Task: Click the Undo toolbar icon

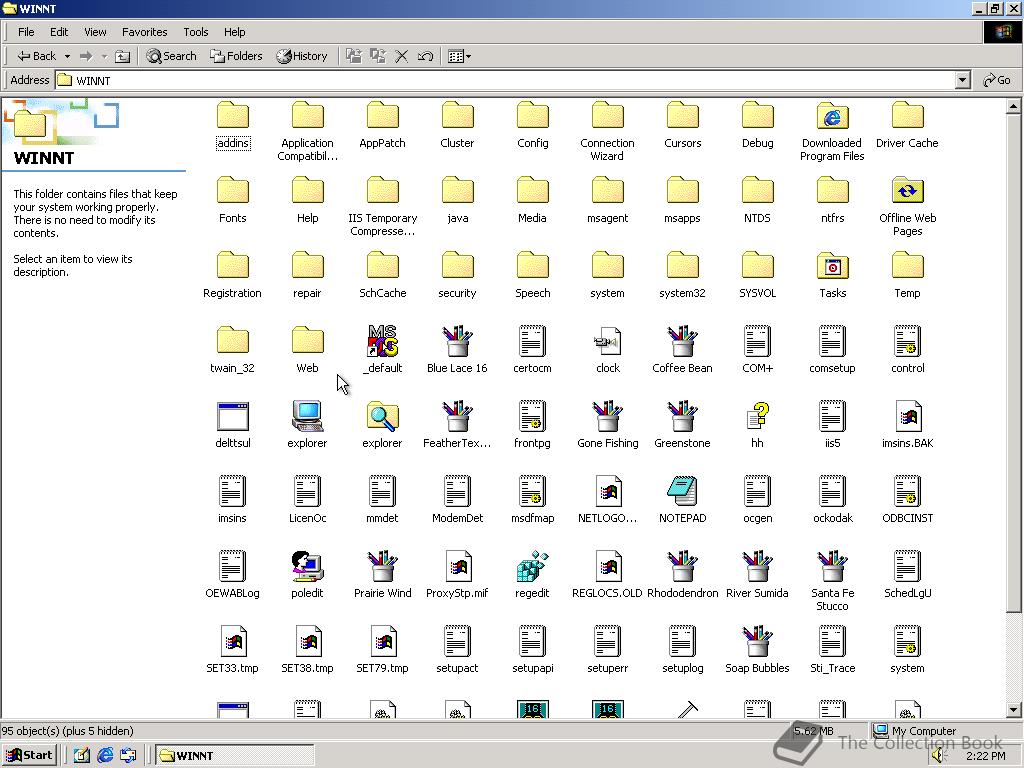Action: (x=425, y=56)
